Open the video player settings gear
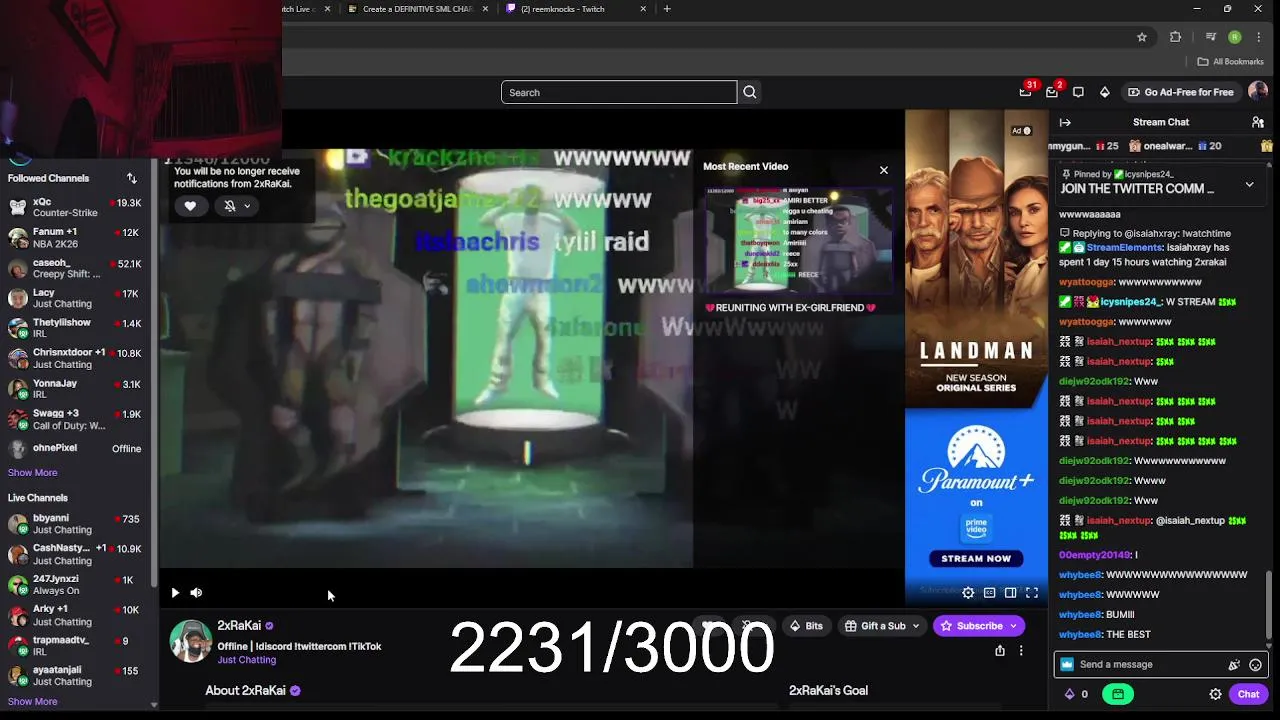 [x=968, y=593]
